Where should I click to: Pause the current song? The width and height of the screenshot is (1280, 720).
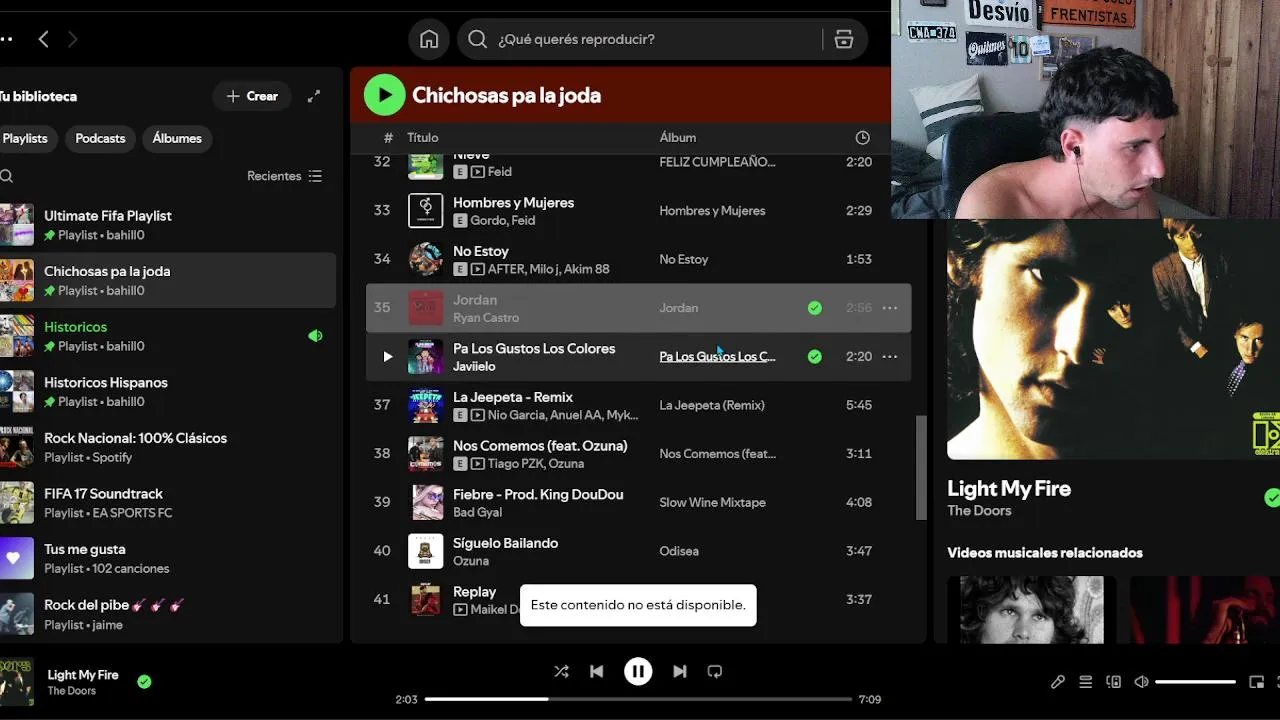pos(638,672)
